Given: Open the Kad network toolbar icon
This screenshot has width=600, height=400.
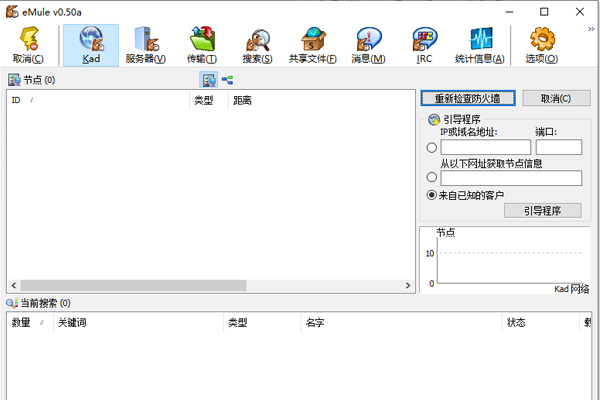Looking at the screenshot, I should [91, 45].
